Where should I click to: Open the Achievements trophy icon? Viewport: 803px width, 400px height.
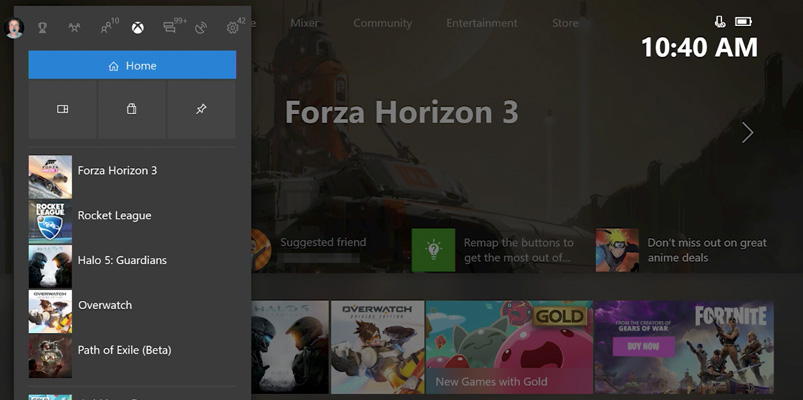tap(42, 28)
